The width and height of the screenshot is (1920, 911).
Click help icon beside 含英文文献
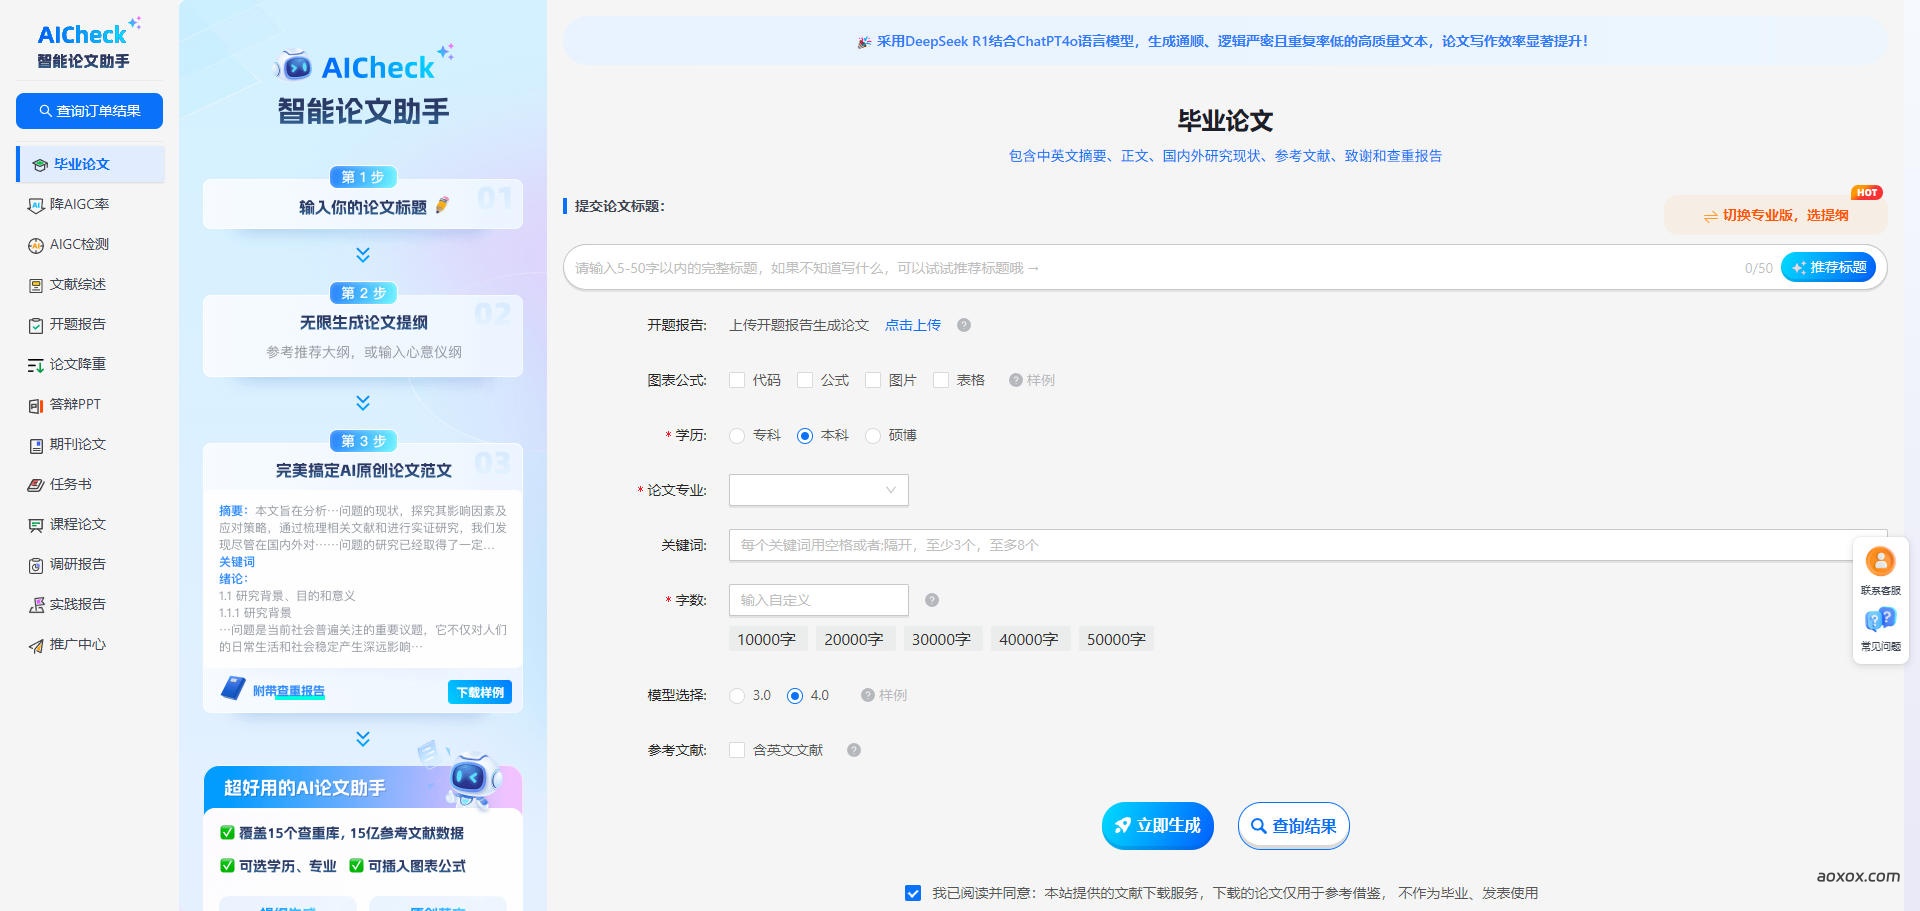tap(854, 750)
